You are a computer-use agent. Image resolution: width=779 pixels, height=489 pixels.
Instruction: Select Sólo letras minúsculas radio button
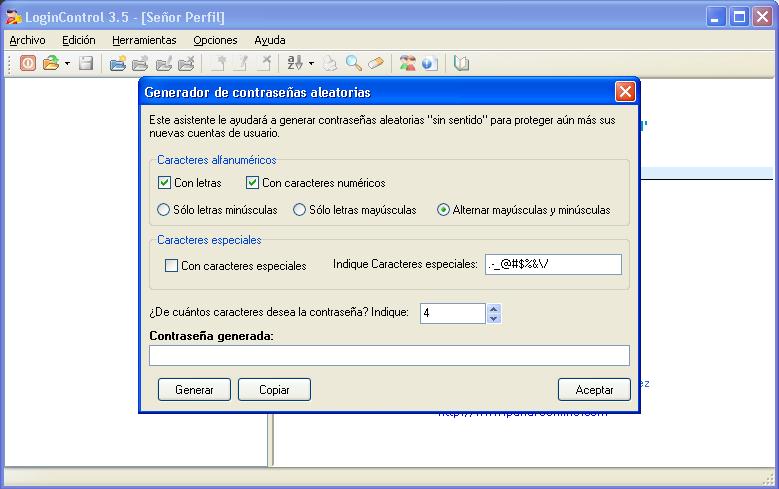(163, 210)
